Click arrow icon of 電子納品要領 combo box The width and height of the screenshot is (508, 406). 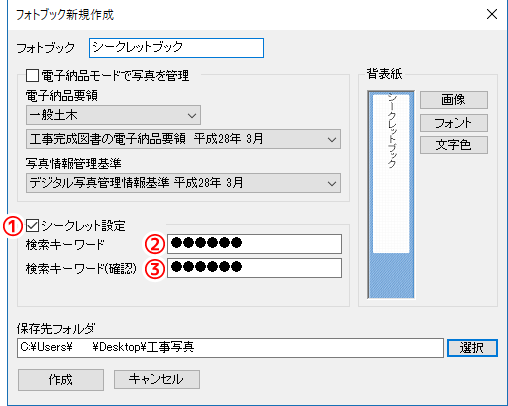point(332,139)
